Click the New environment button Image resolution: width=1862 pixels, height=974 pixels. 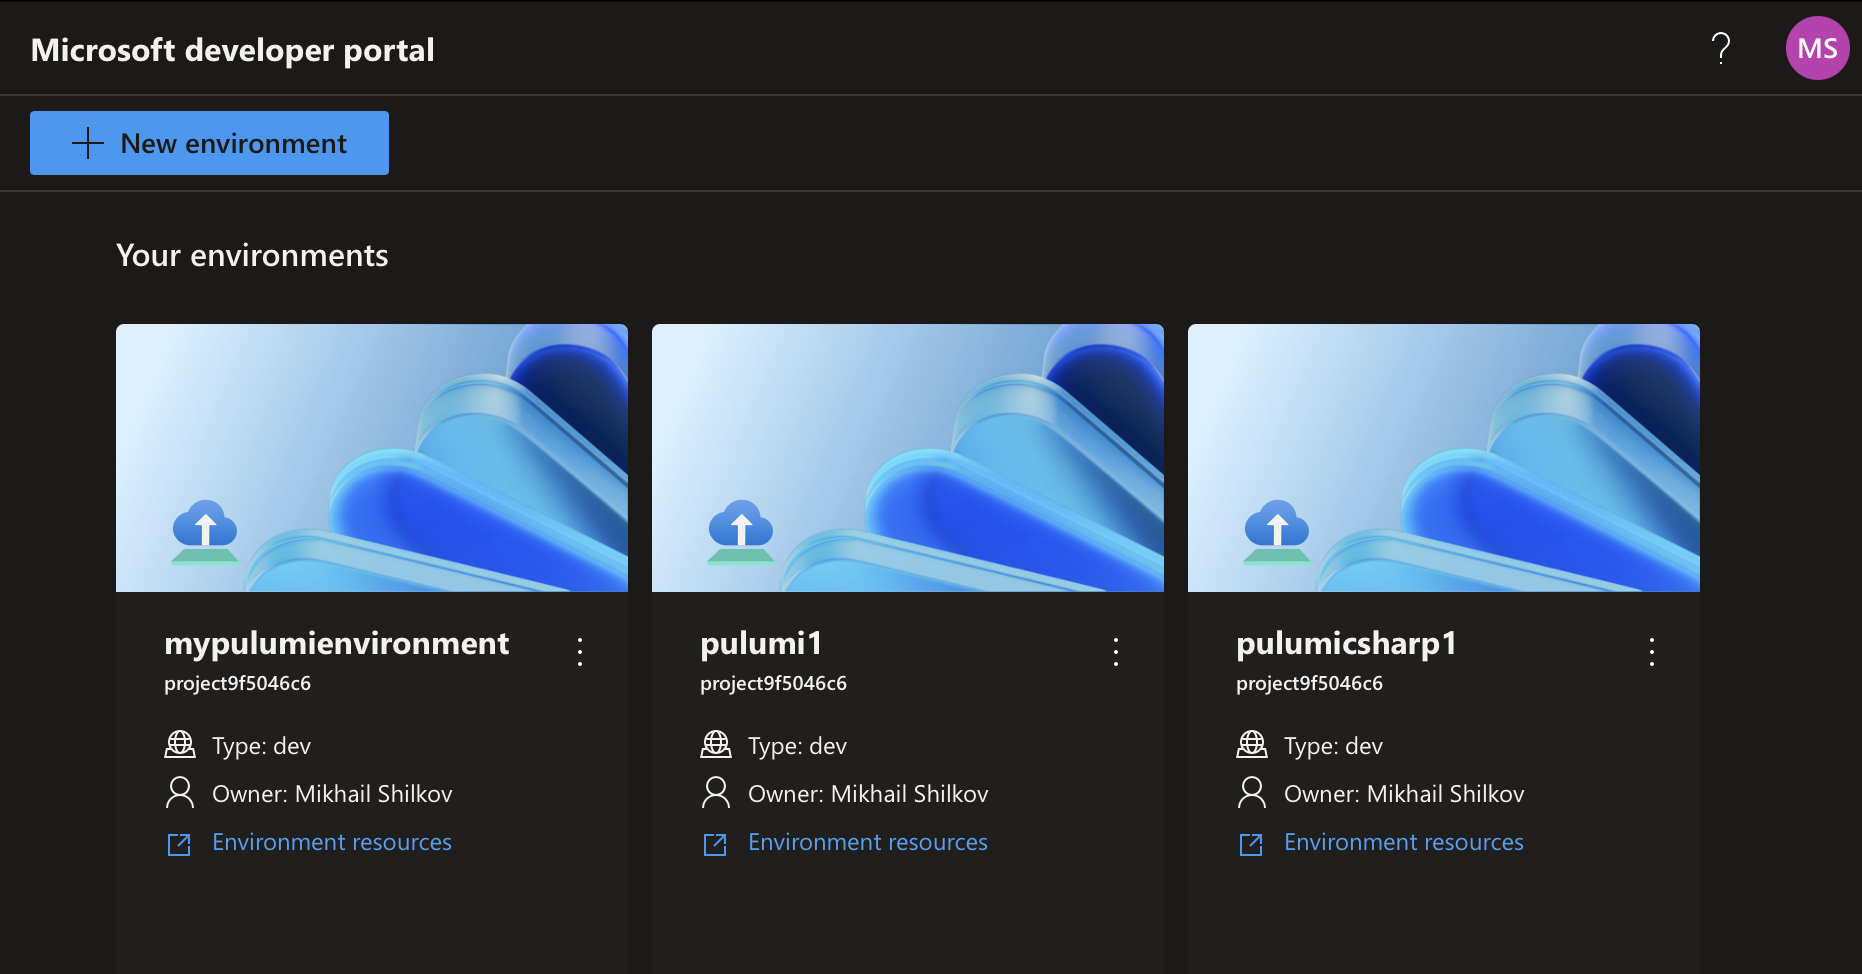click(x=209, y=143)
